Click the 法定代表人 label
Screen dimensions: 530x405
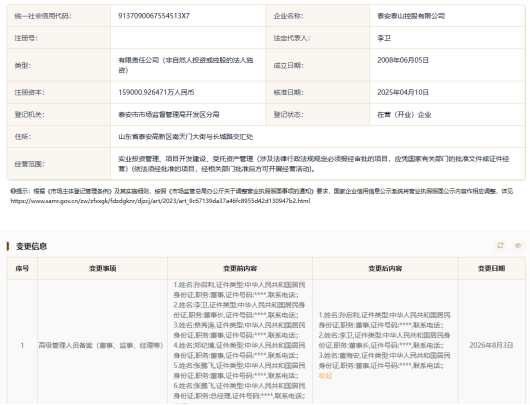pos(292,38)
